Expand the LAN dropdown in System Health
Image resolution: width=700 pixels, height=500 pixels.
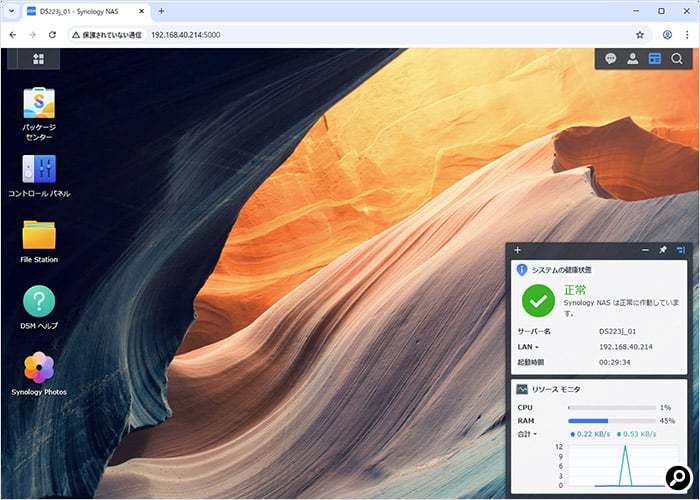click(x=528, y=347)
